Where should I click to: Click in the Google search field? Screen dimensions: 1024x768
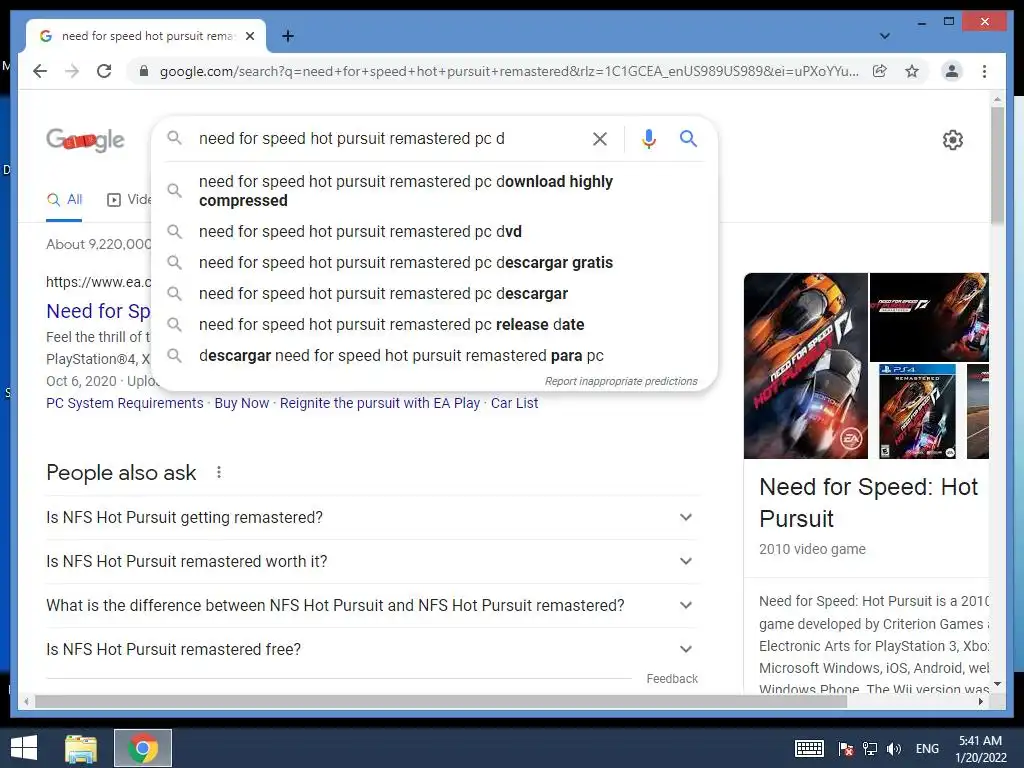click(x=385, y=138)
